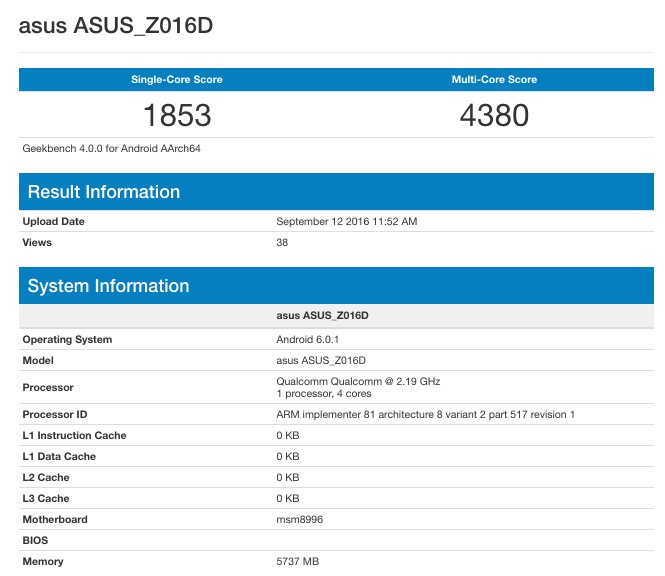Click the msm8996 motherboard value

[x=299, y=519]
